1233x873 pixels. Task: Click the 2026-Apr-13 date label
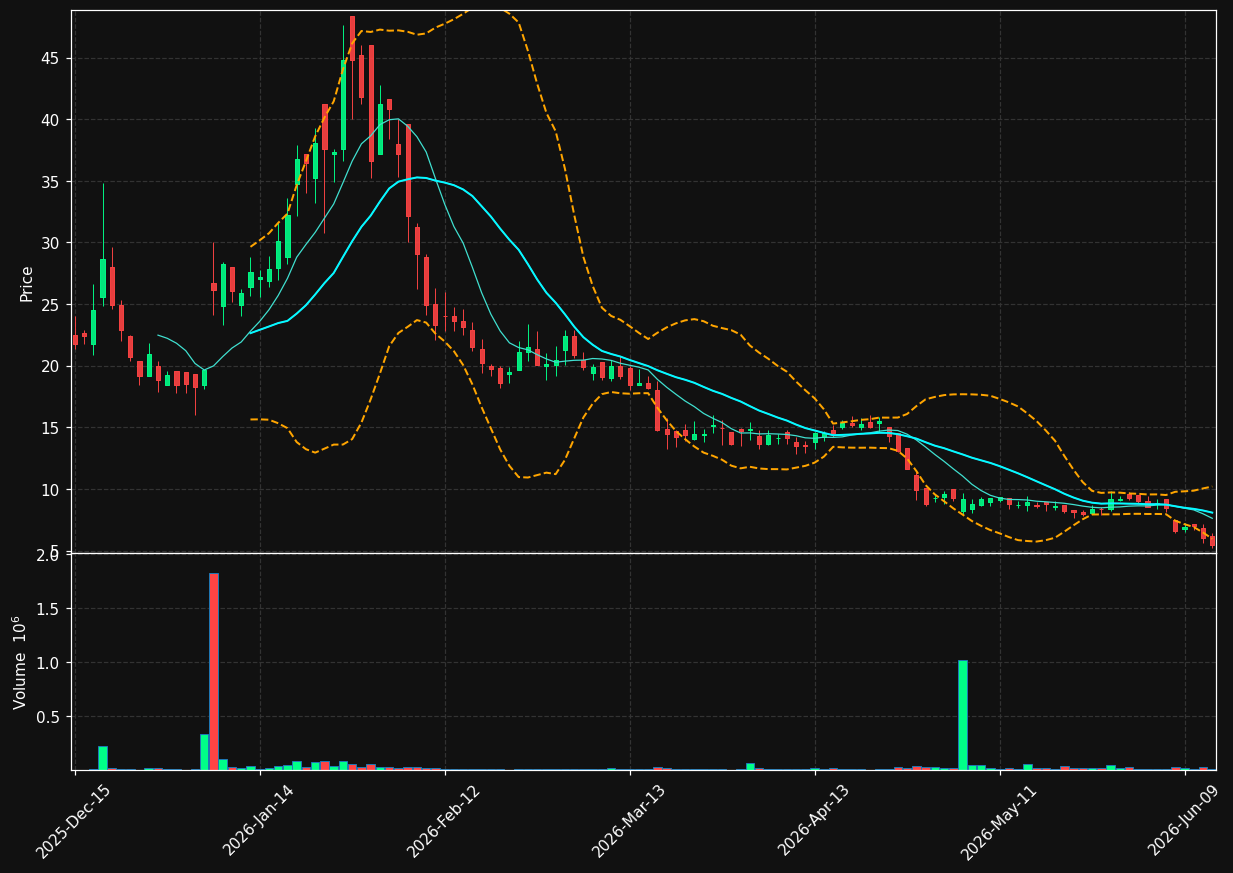pyautogui.click(x=813, y=821)
